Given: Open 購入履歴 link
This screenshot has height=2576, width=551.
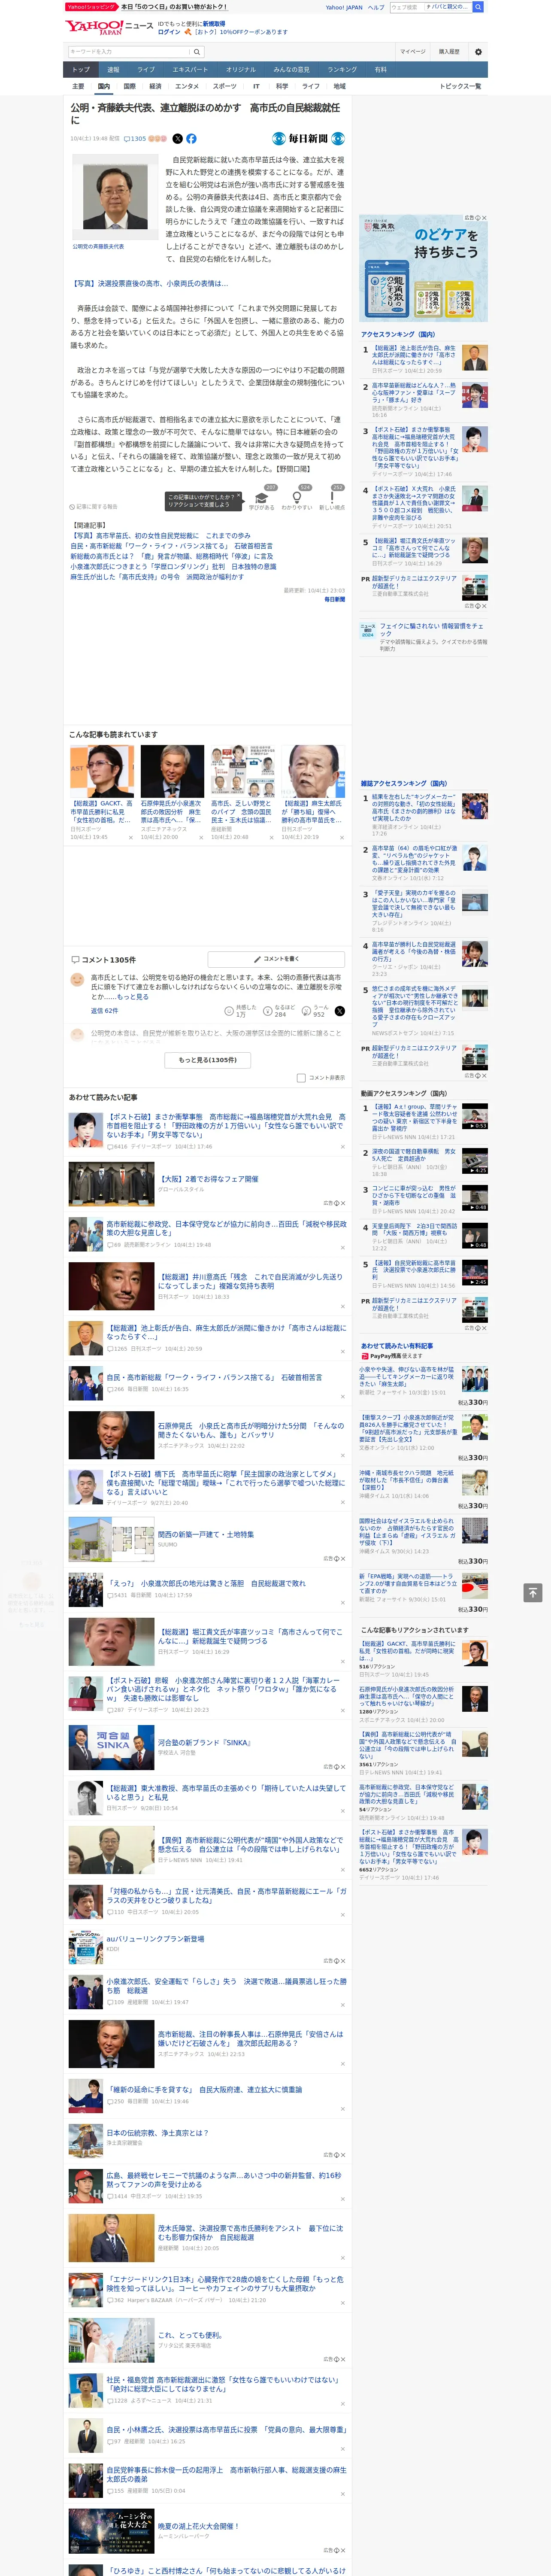Looking at the screenshot, I should coord(449,52).
